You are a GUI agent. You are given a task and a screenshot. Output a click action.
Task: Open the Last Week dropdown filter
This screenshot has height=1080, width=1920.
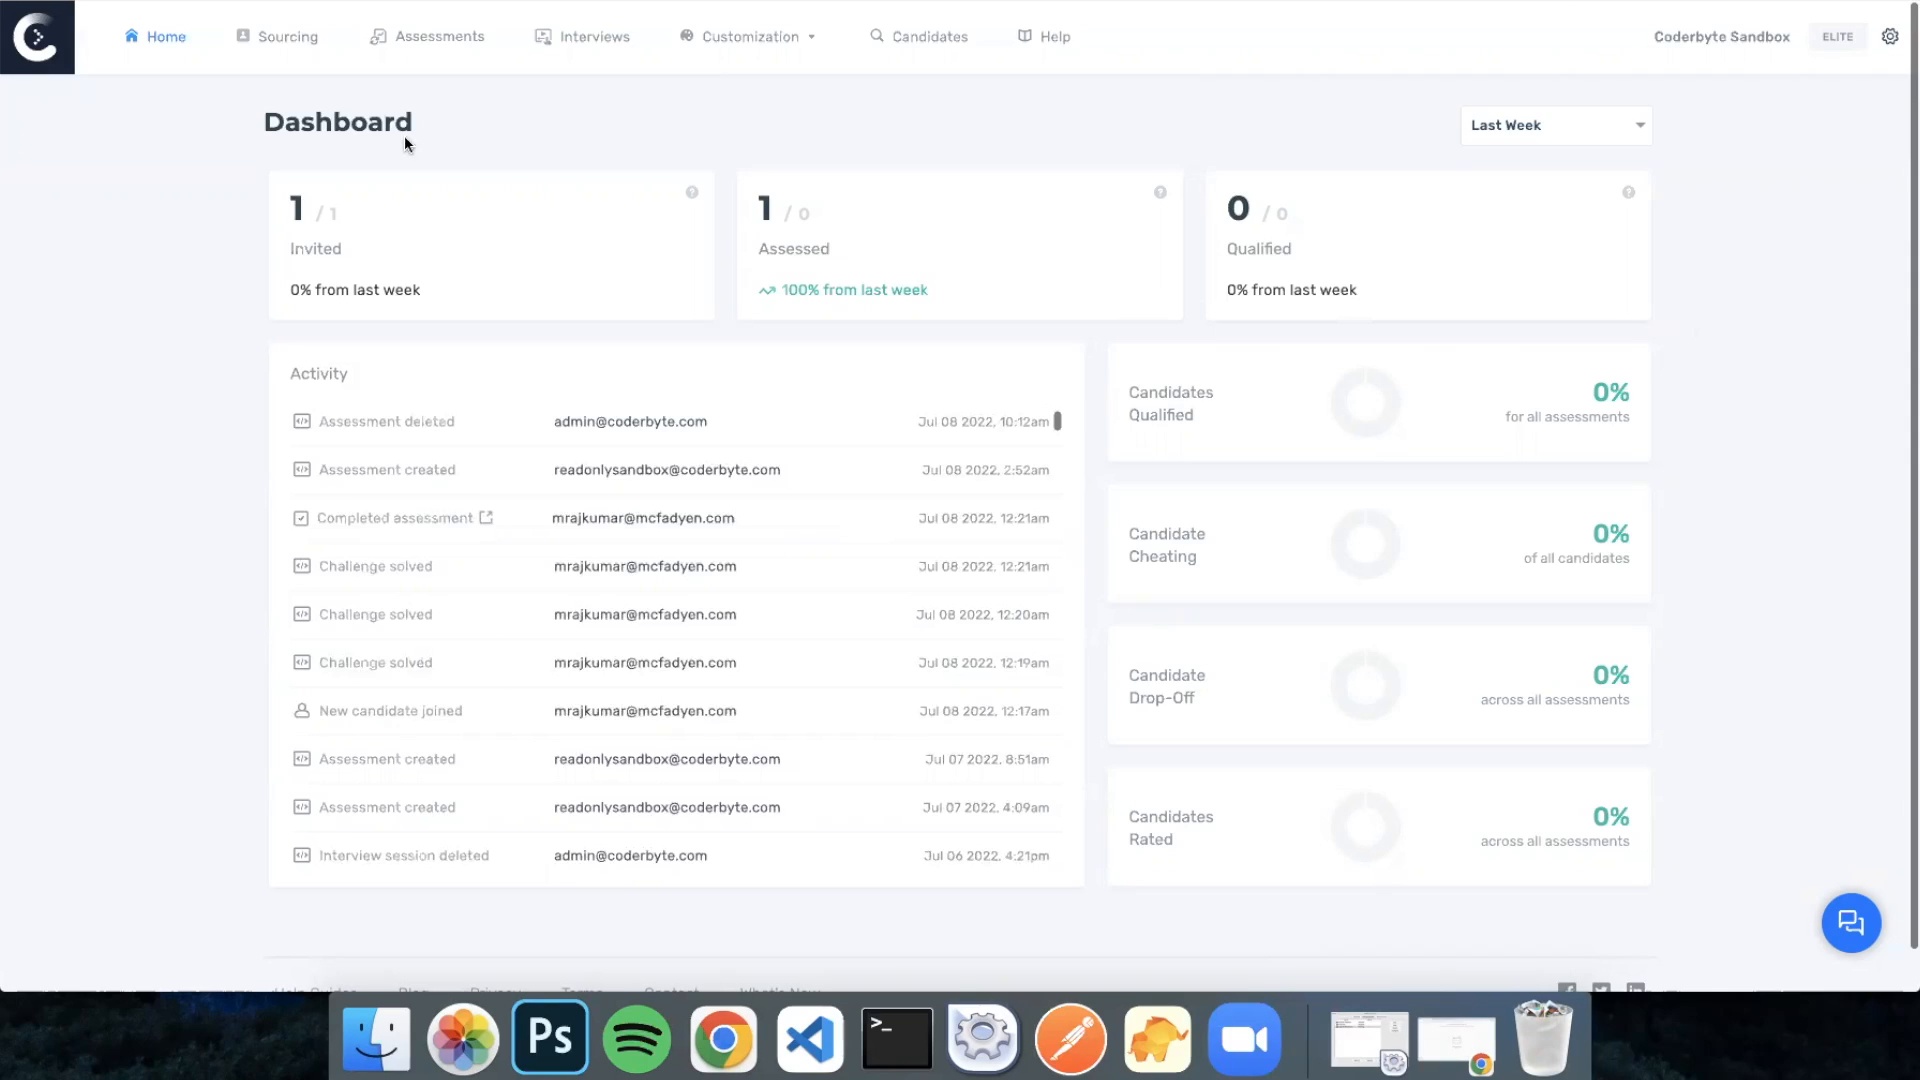click(x=1556, y=124)
